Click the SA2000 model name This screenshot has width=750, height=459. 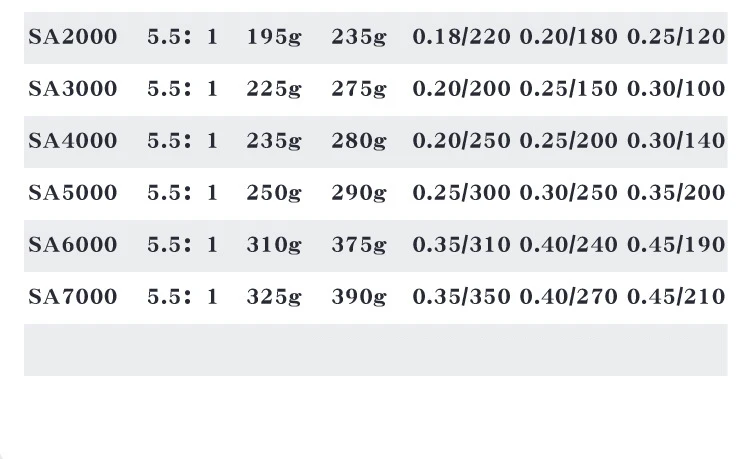(72, 37)
